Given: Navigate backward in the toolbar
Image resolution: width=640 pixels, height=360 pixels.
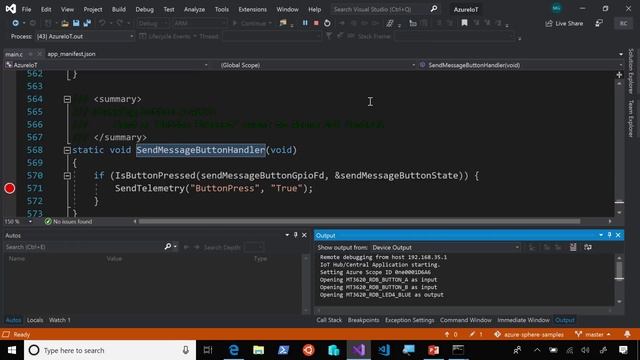Looking at the screenshot, I should 15,23.
